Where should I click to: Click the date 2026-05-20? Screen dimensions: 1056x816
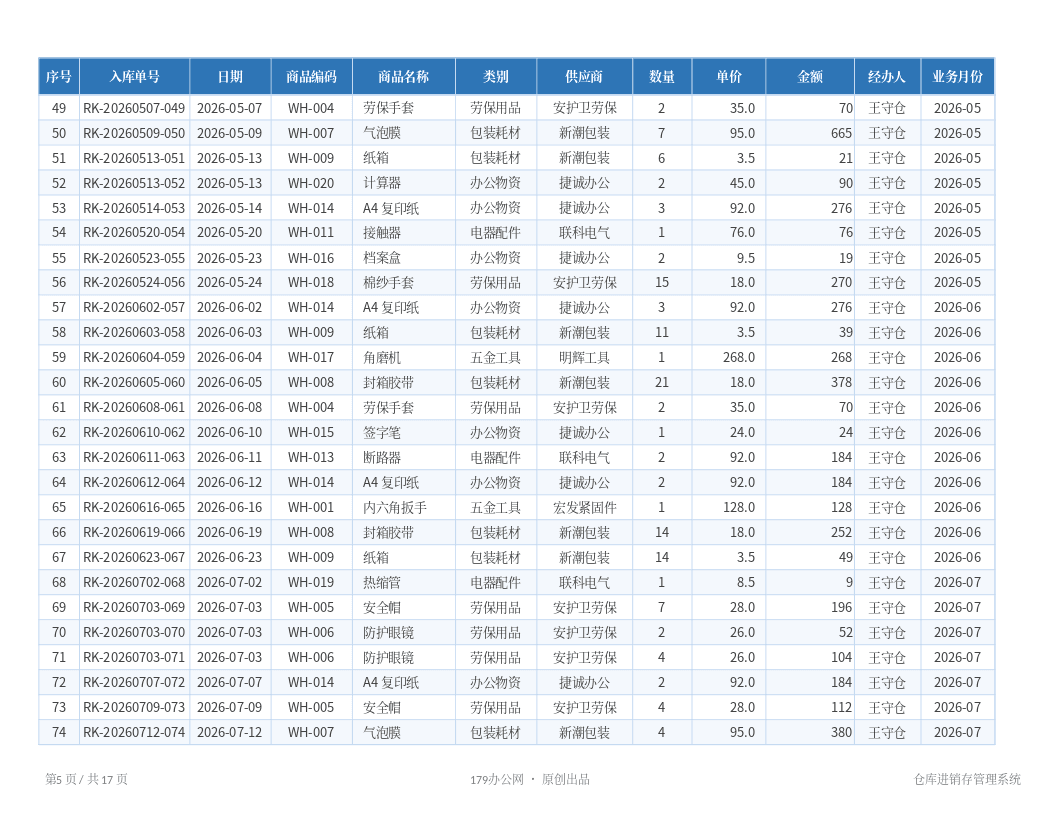[230, 233]
